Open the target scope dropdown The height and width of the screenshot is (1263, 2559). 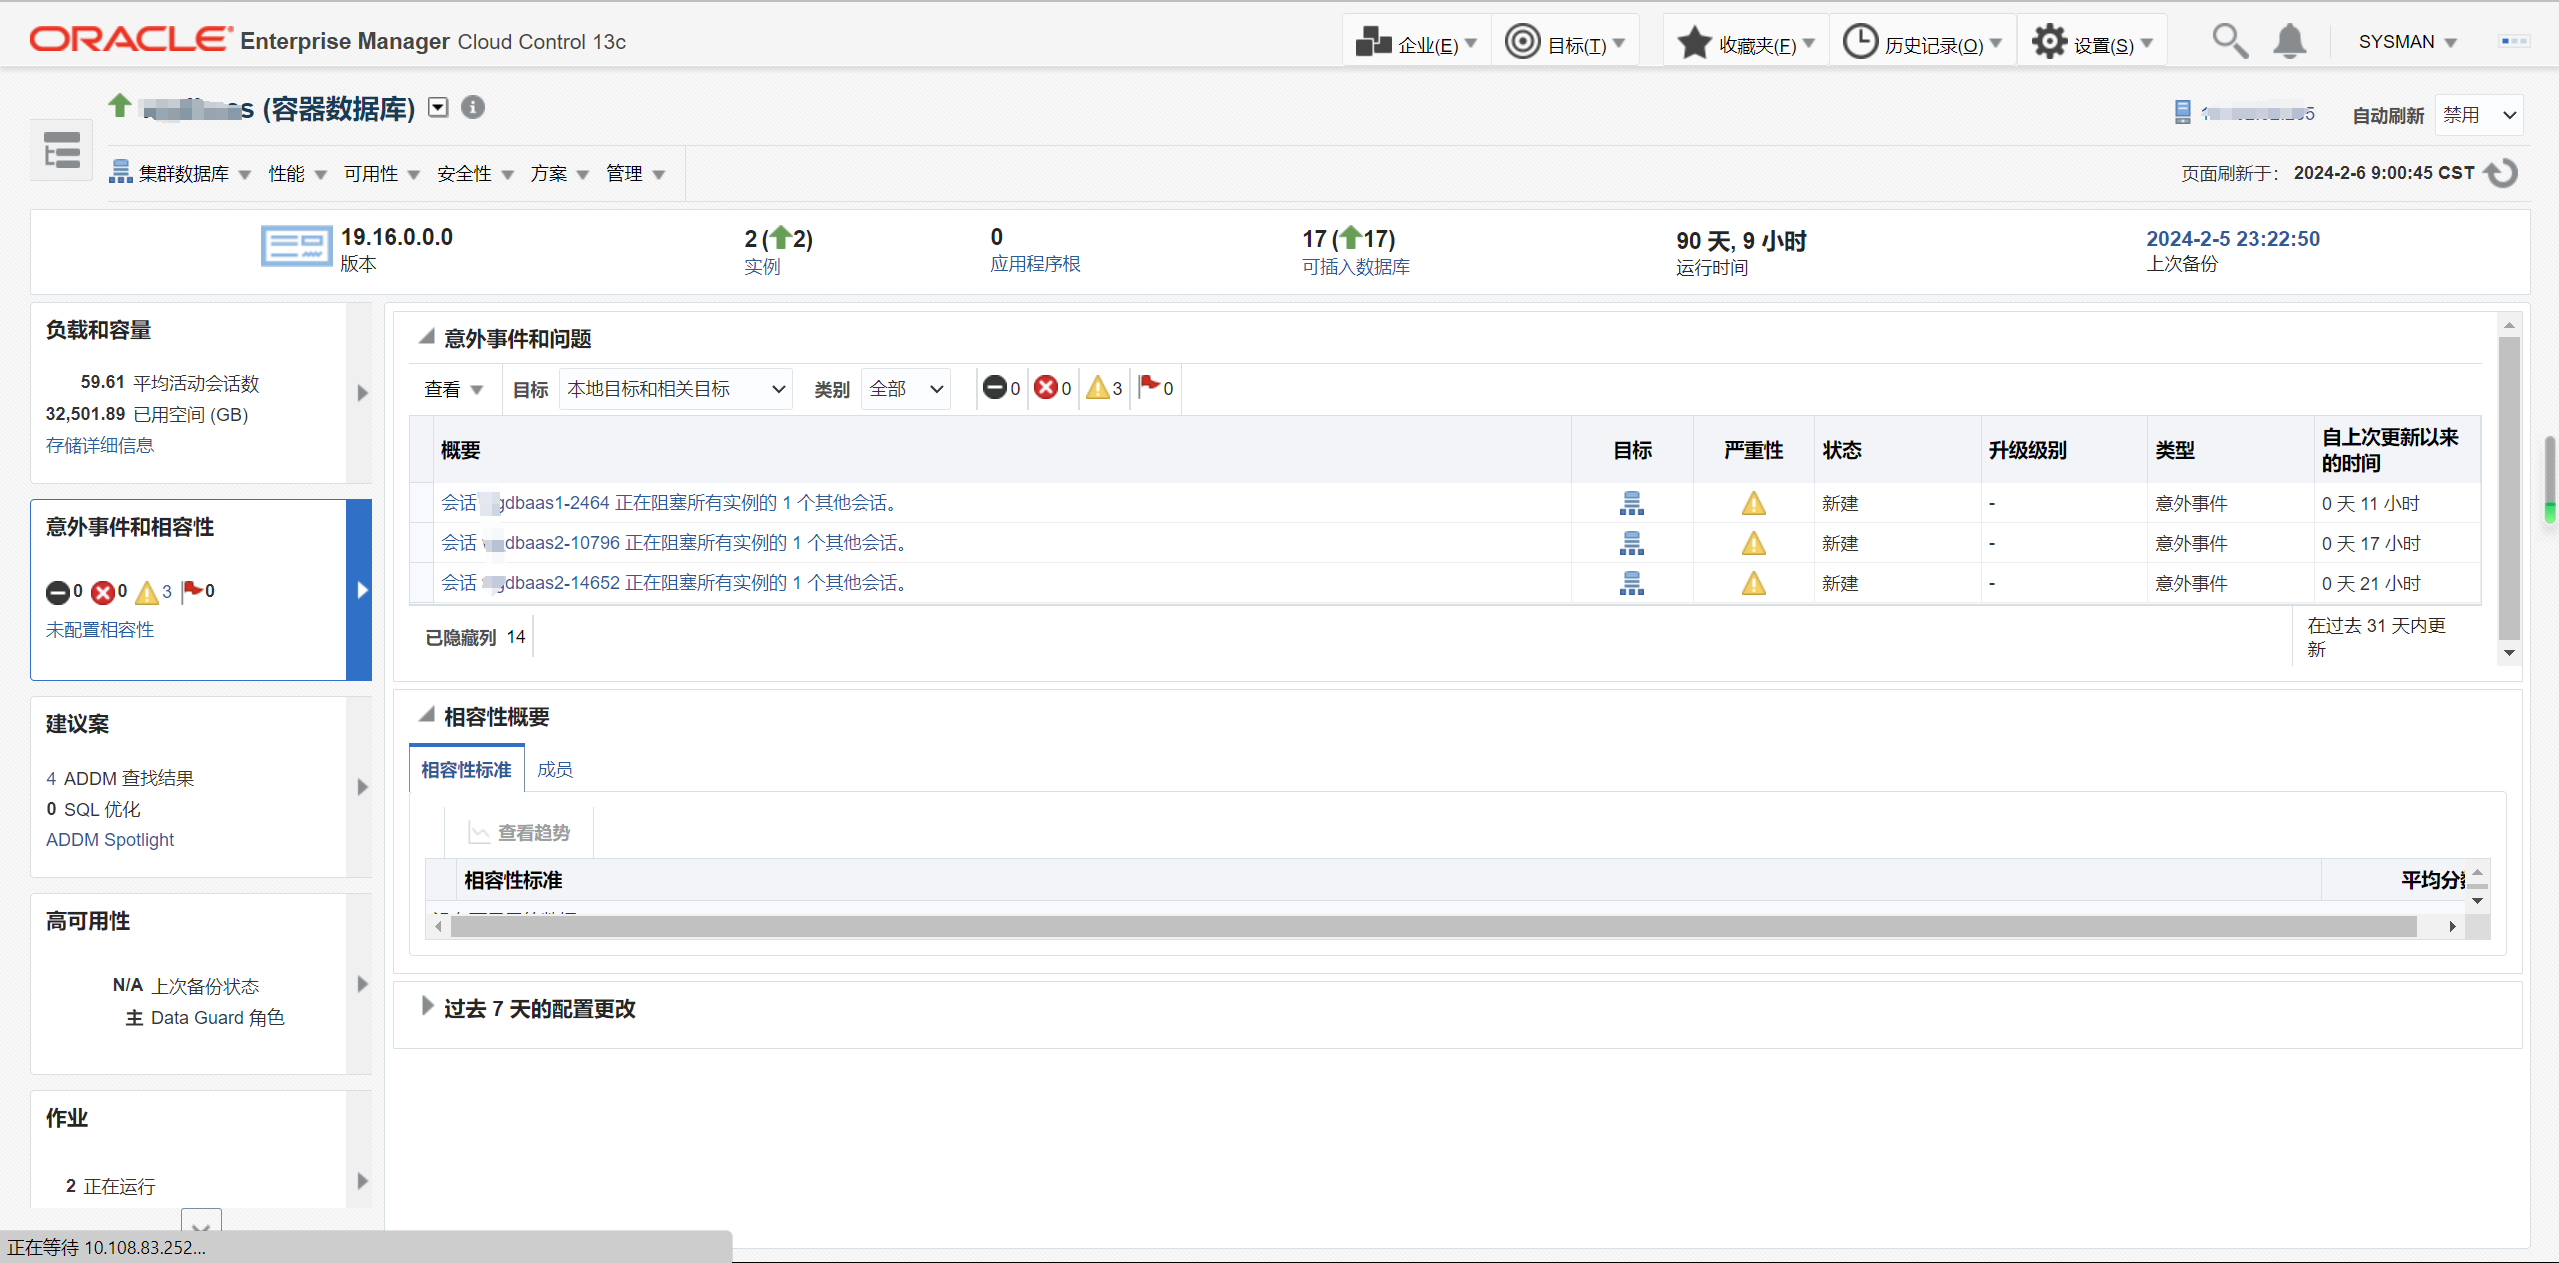[675, 389]
